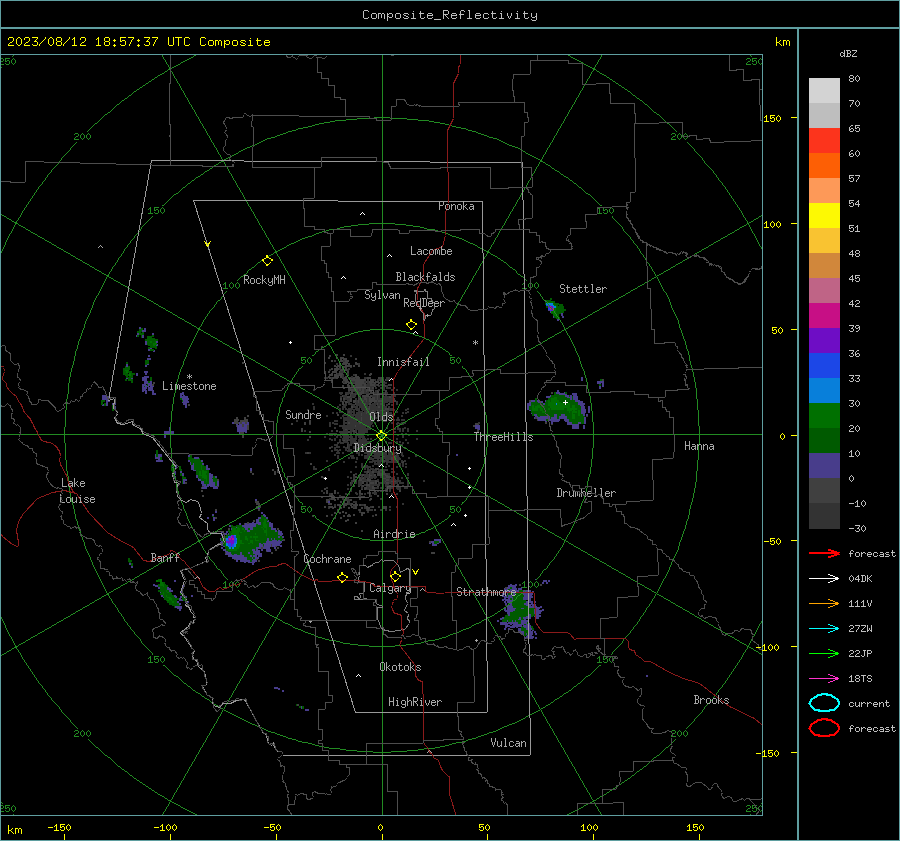Click the HighRiver town label
Image resolution: width=900 pixels, height=841 pixels.
point(415,702)
